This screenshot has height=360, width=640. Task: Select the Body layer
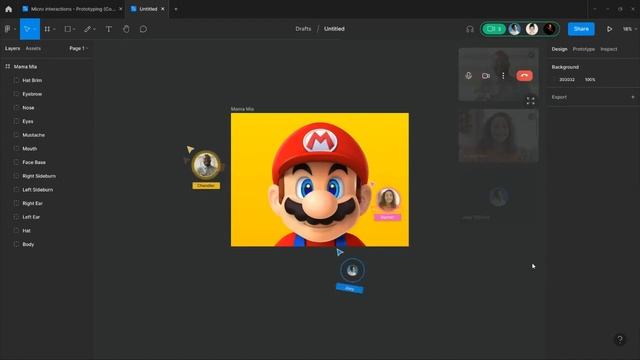click(28, 244)
